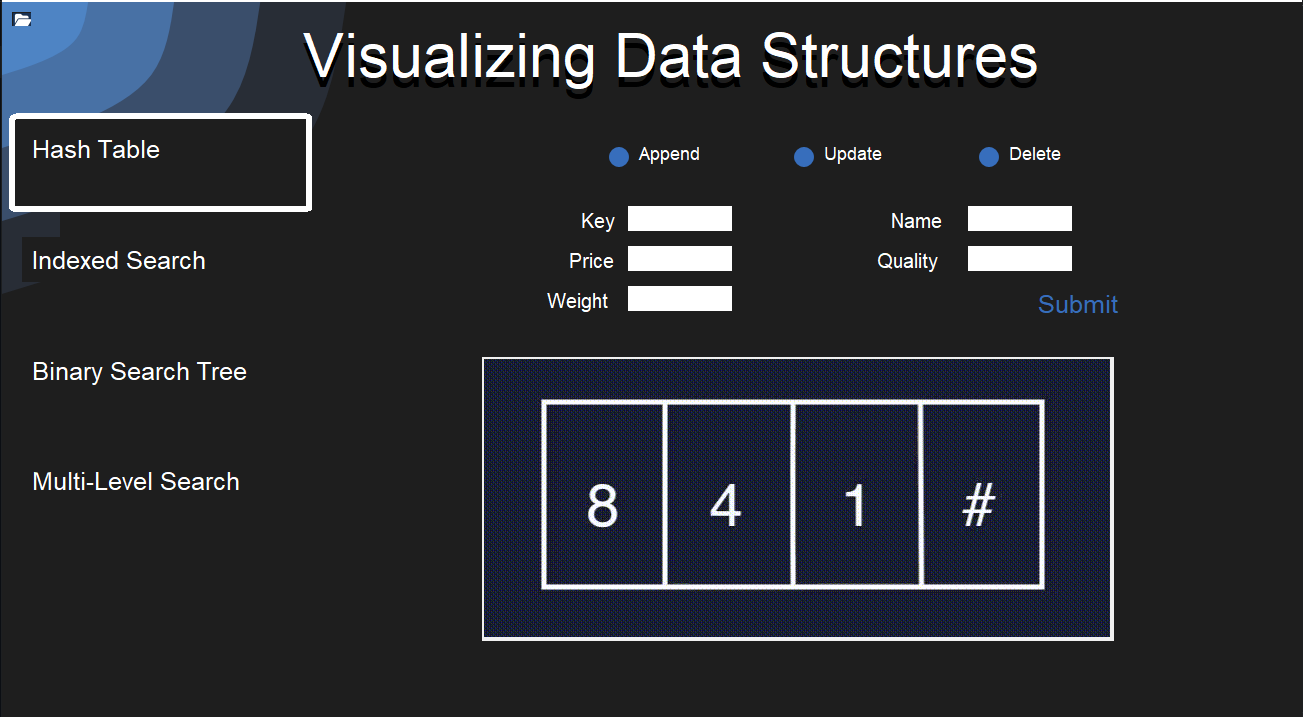1303x717 pixels.
Task: Click the Submit link
Action: 1077,304
